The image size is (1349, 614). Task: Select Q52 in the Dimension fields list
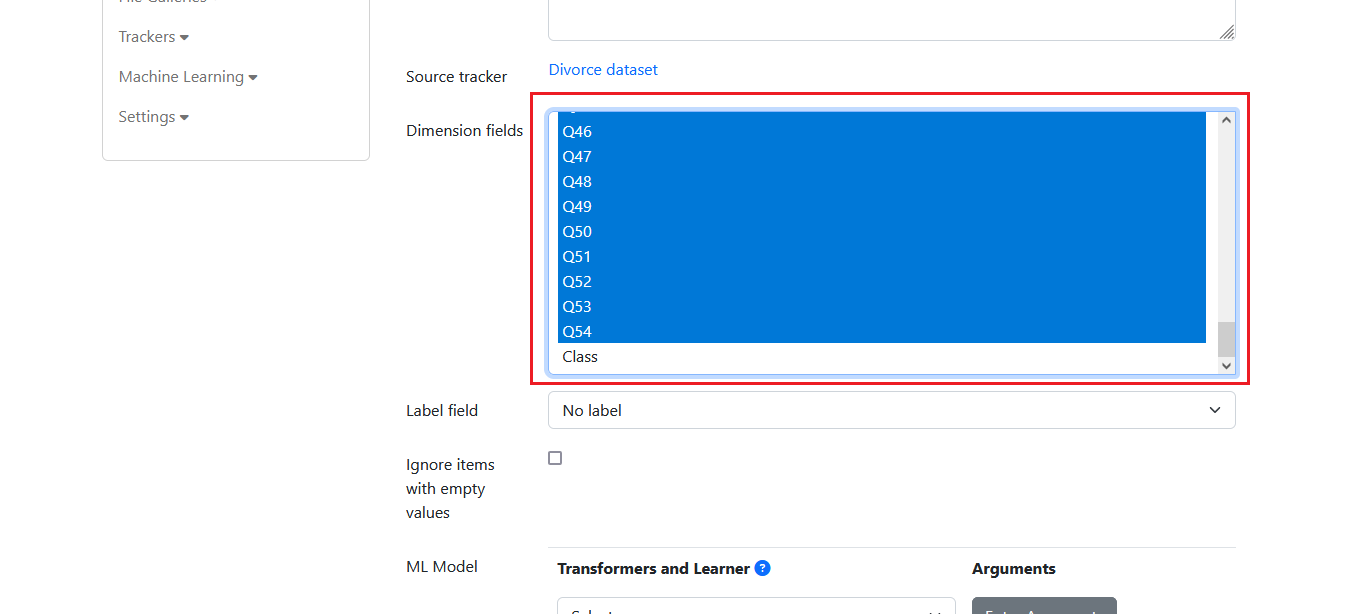click(881, 281)
